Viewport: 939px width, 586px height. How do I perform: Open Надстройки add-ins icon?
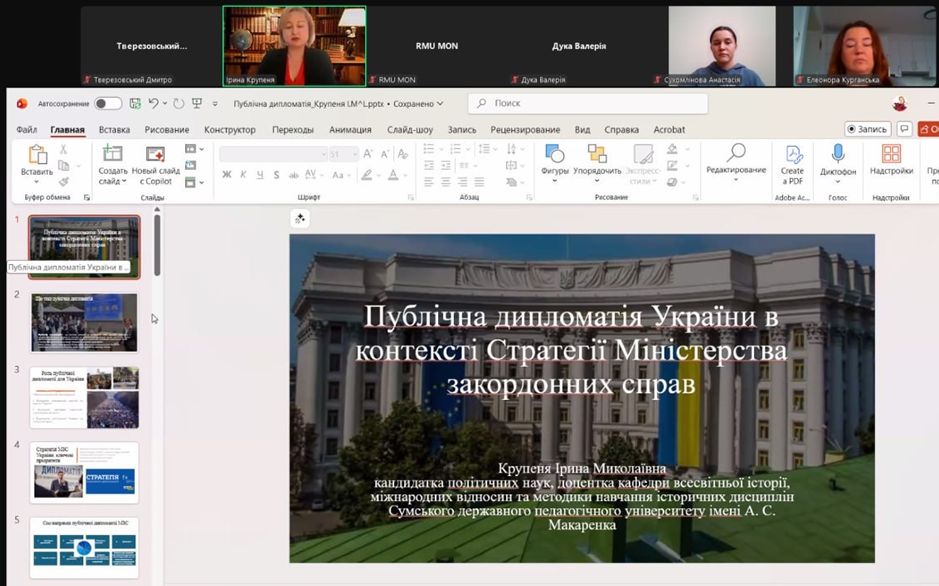[891, 154]
